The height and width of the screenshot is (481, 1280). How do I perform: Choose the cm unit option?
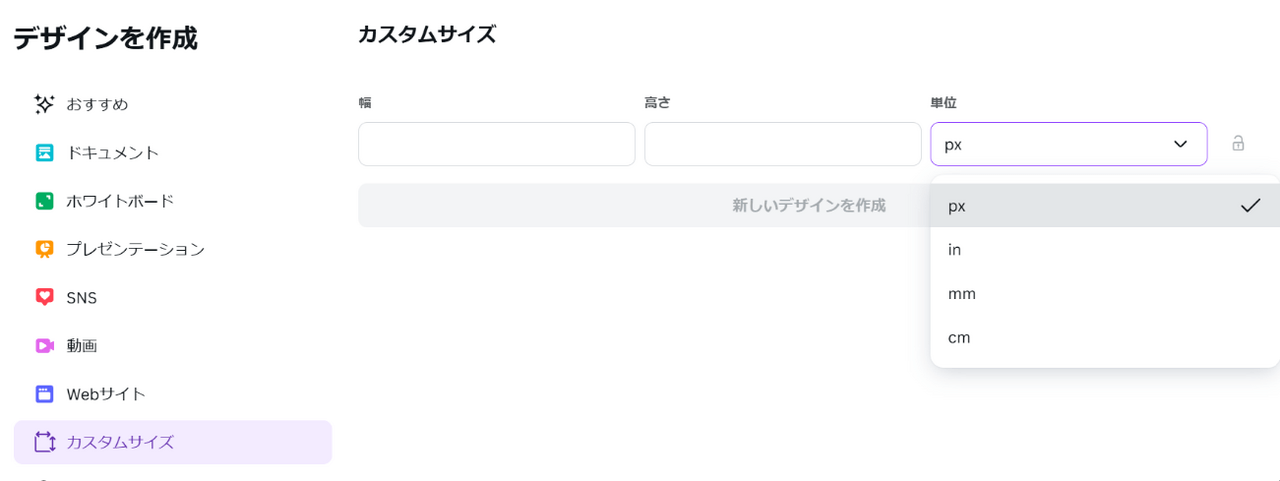pos(1105,338)
